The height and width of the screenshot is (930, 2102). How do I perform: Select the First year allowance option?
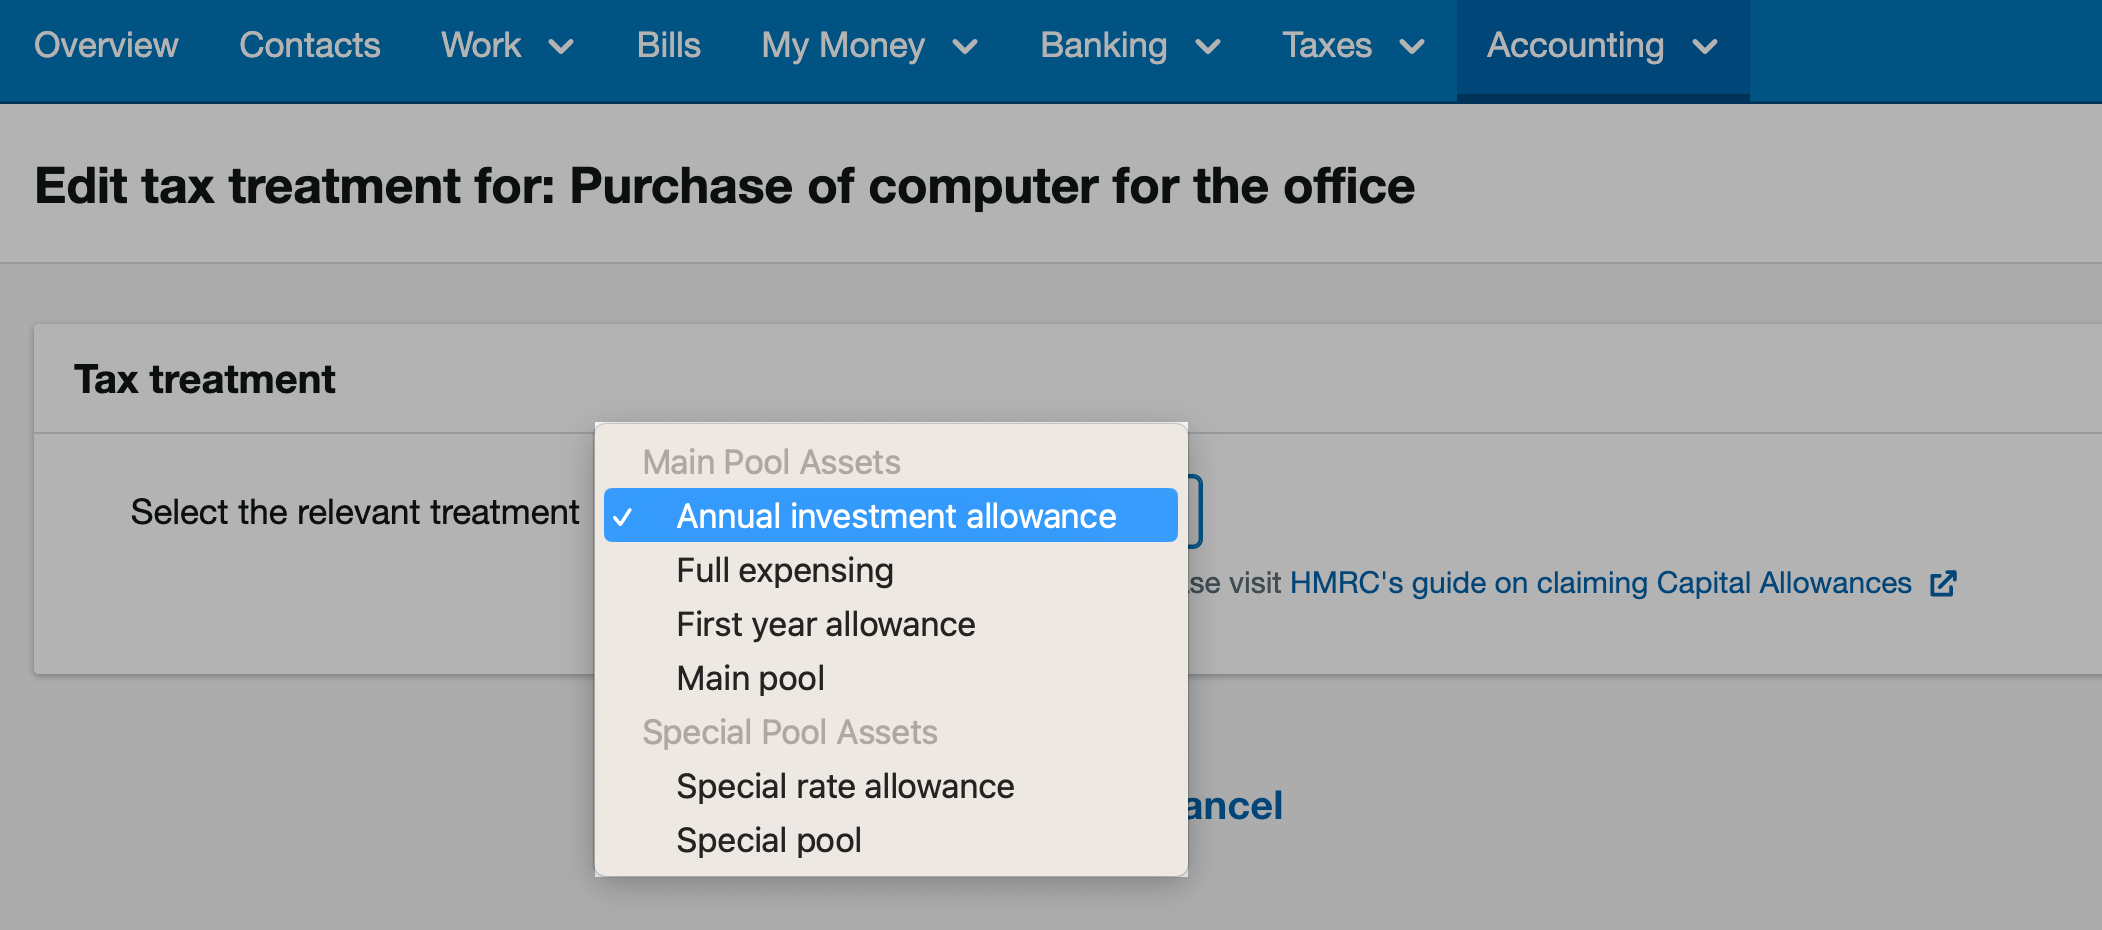point(825,624)
